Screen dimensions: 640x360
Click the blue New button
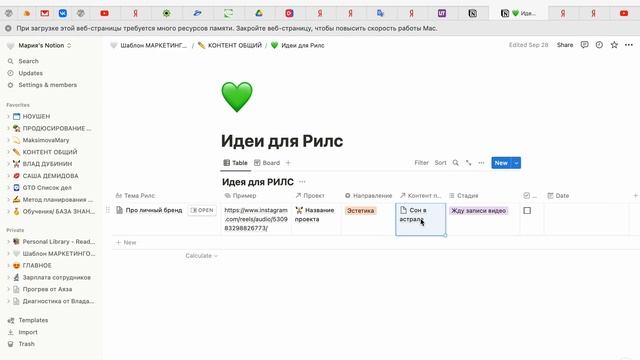(501, 163)
